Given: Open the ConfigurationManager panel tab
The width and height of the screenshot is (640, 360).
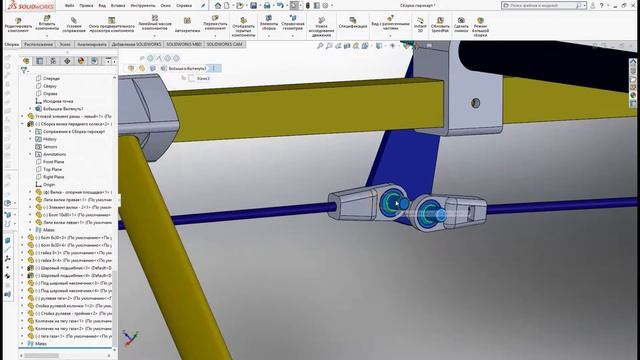Looking at the screenshot, I should (x=53, y=61).
